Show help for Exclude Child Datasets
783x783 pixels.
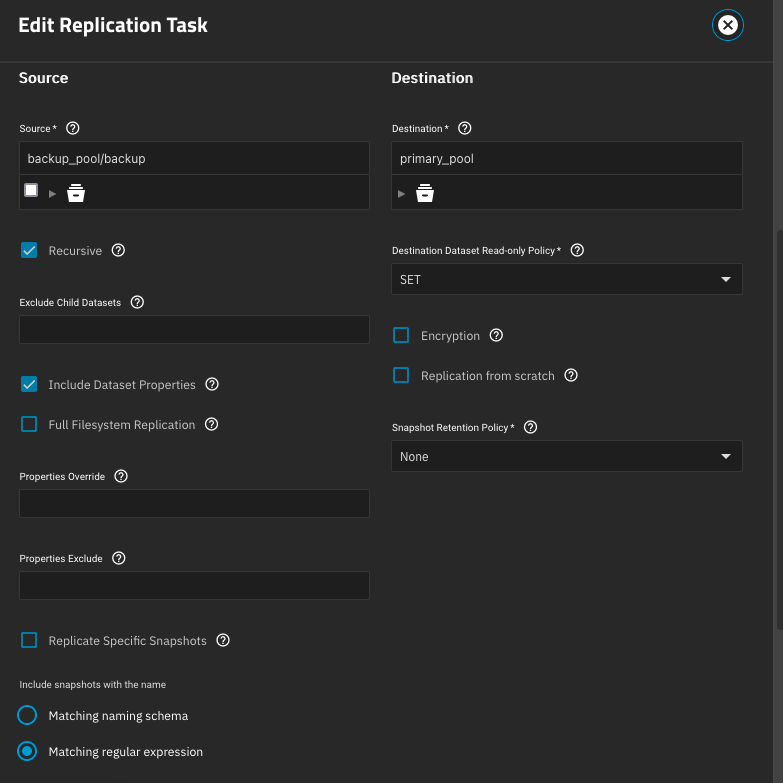click(x=137, y=302)
